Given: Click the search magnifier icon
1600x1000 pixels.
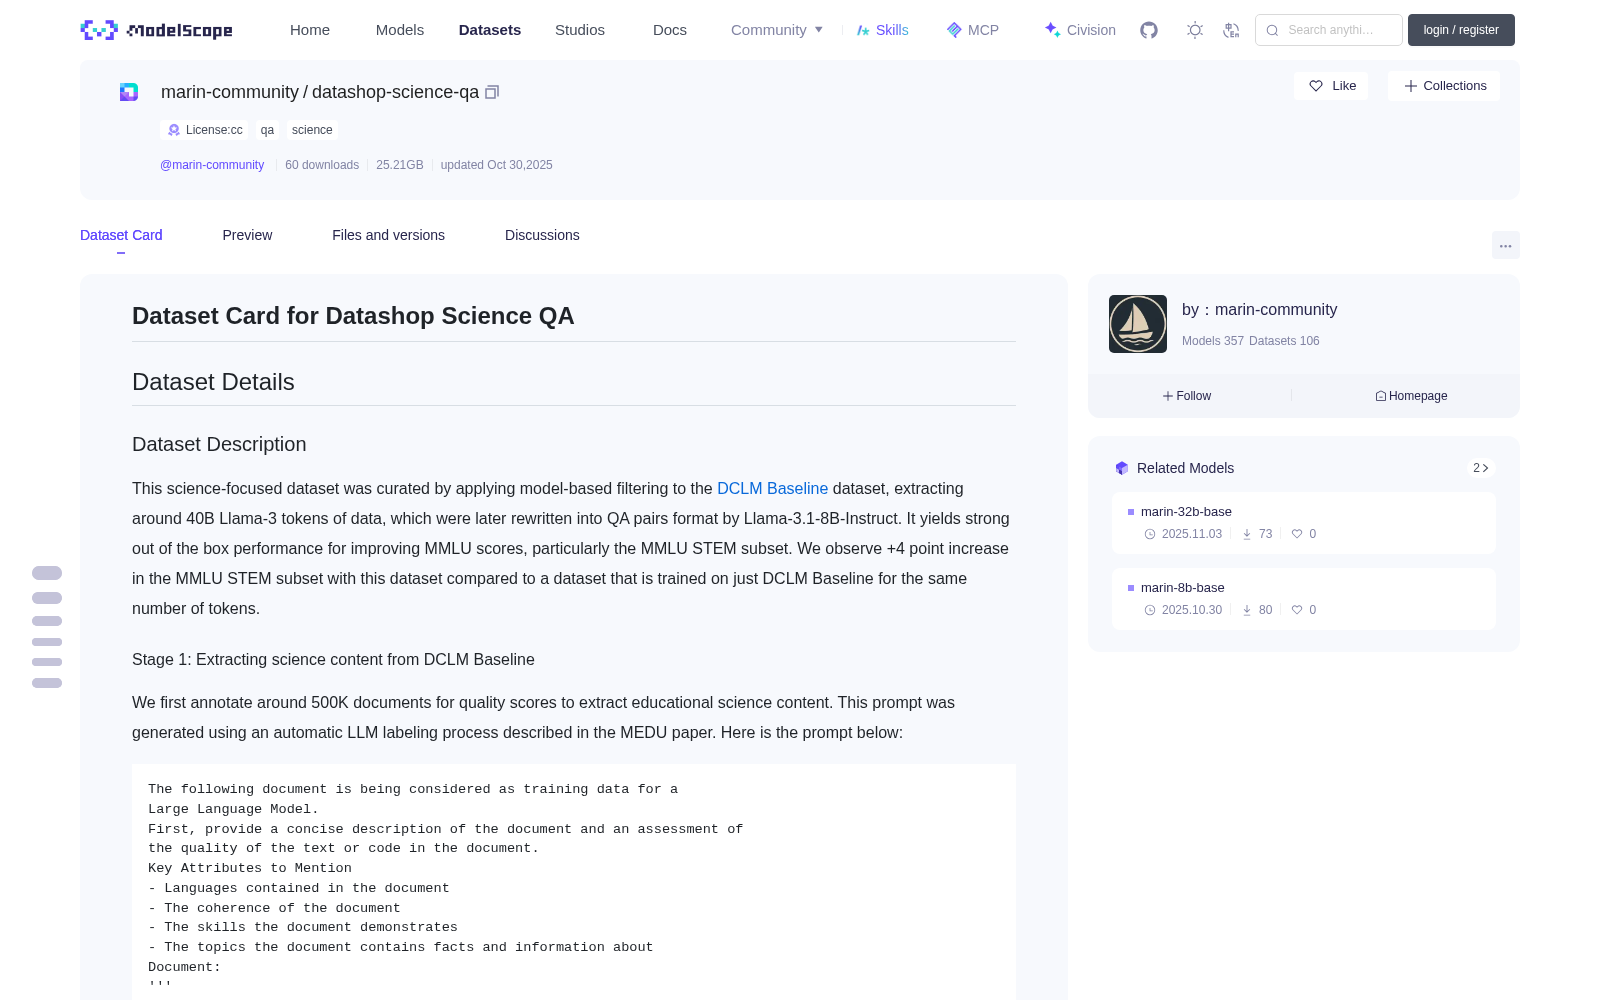Looking at the screenshot, I should tap(1272, 30).
